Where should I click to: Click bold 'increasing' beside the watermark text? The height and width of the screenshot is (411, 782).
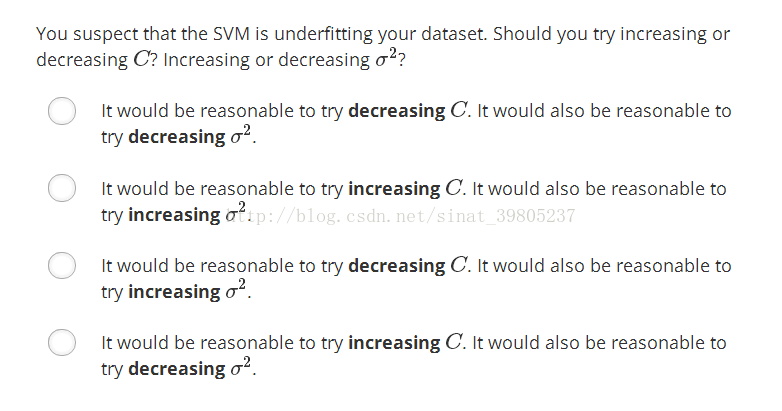pyautogui.click(x=174, y=214)
